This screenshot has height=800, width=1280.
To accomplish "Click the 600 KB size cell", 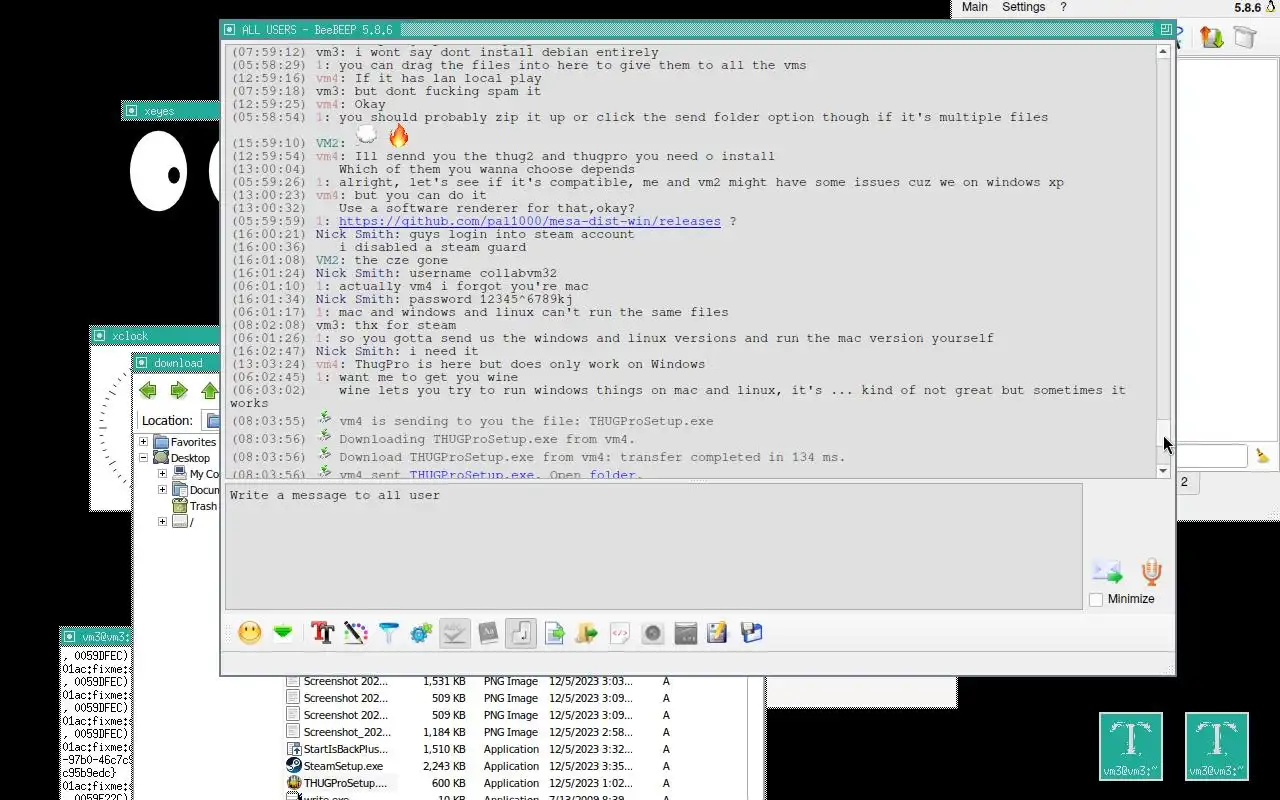I will (x=448, y=783).
